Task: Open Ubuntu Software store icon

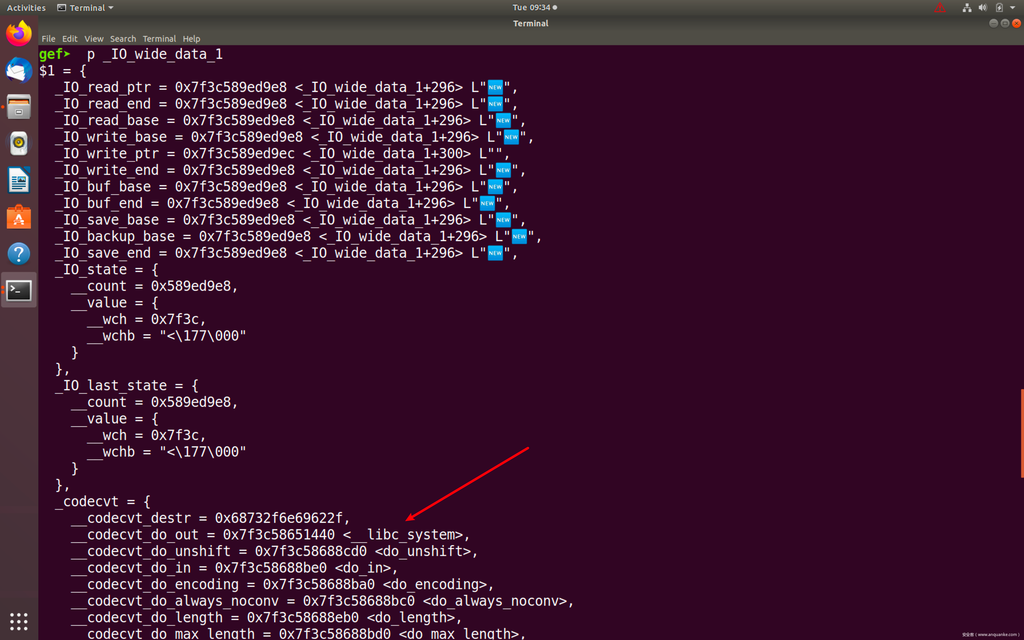Action: click(19, 217)
